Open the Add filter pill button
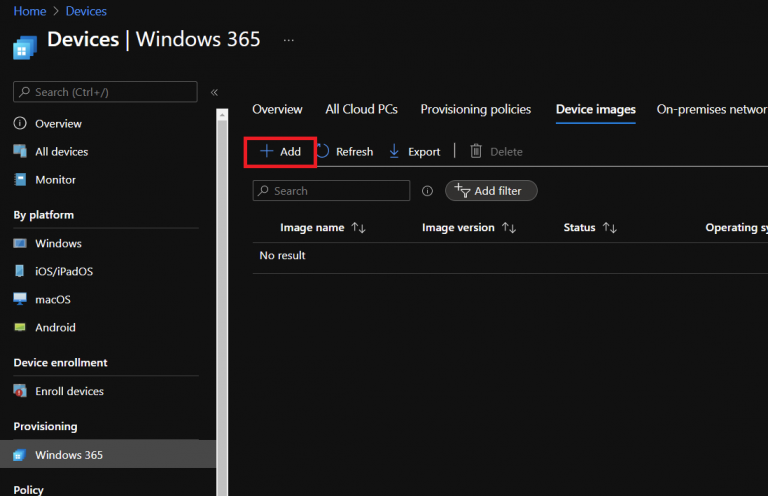 (x=491, y=191)
